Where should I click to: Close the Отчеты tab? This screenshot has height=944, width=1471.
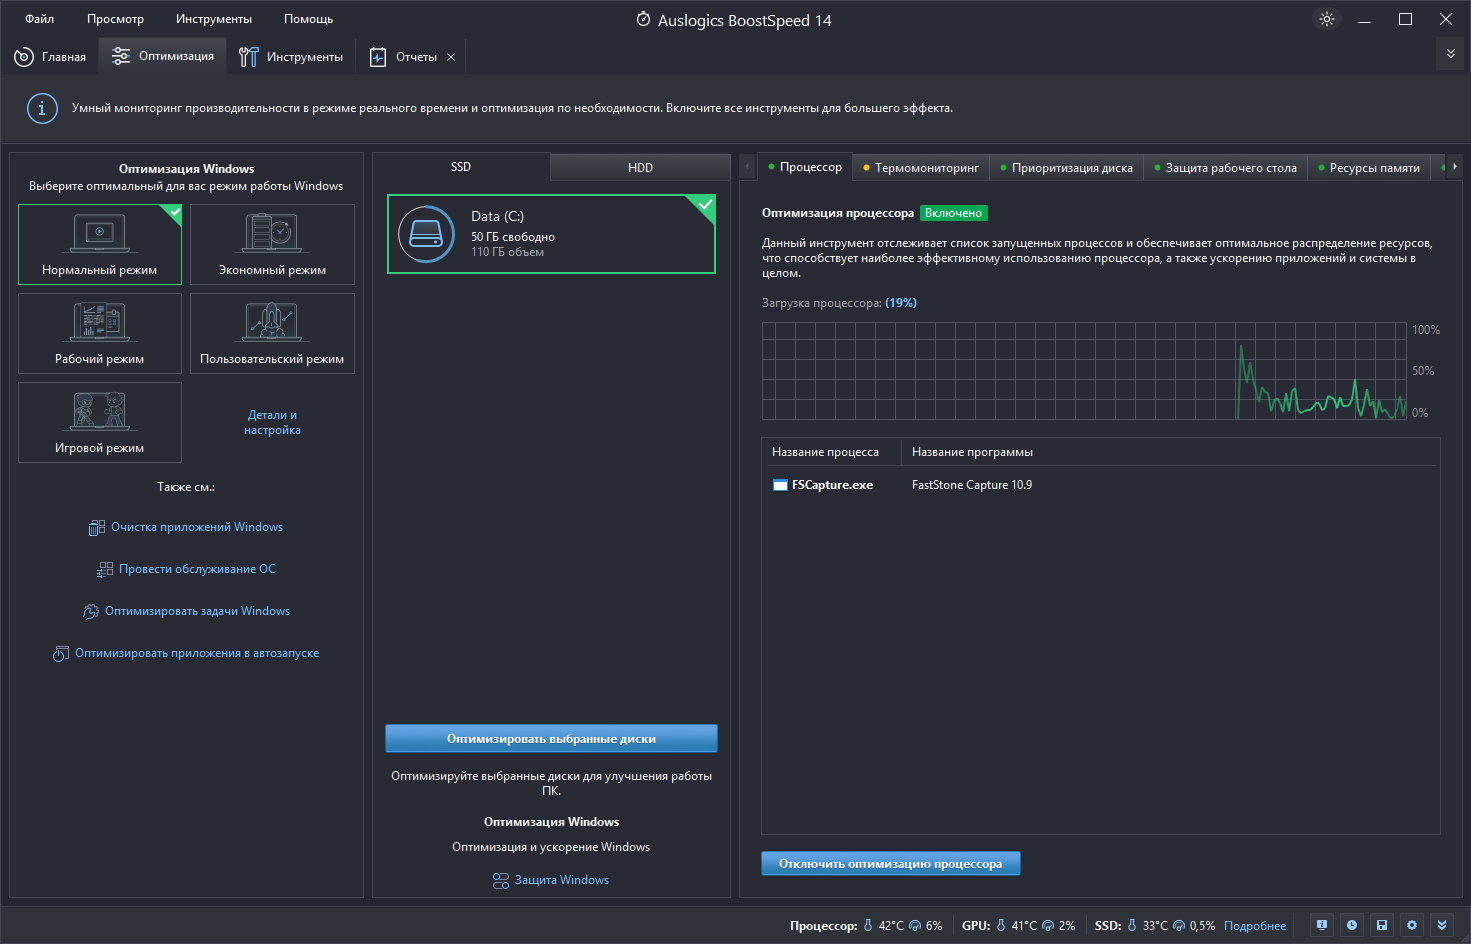tap(451, 57)
